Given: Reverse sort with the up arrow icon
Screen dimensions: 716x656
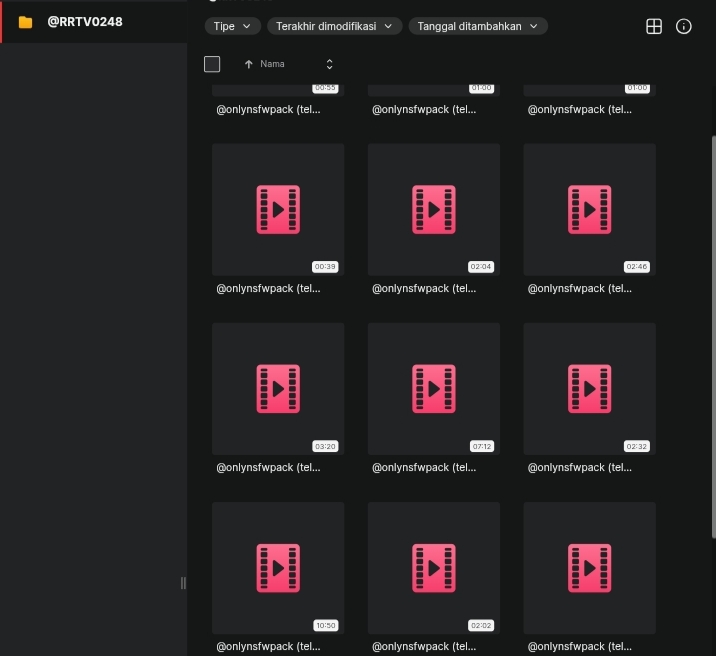Looking at the screenshot, I should click(x=248, y=64).
